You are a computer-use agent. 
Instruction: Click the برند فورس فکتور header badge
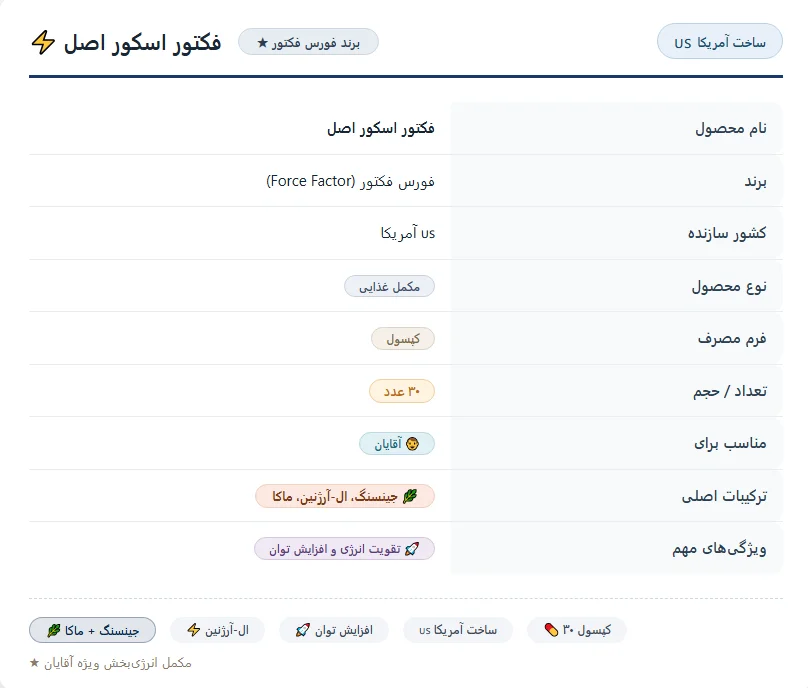308,42
